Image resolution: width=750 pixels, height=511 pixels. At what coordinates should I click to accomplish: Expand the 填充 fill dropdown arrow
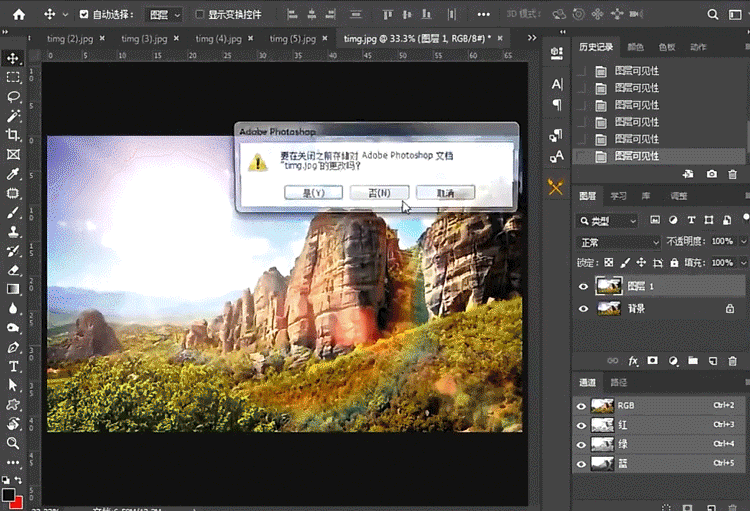[x=743, y=263]
